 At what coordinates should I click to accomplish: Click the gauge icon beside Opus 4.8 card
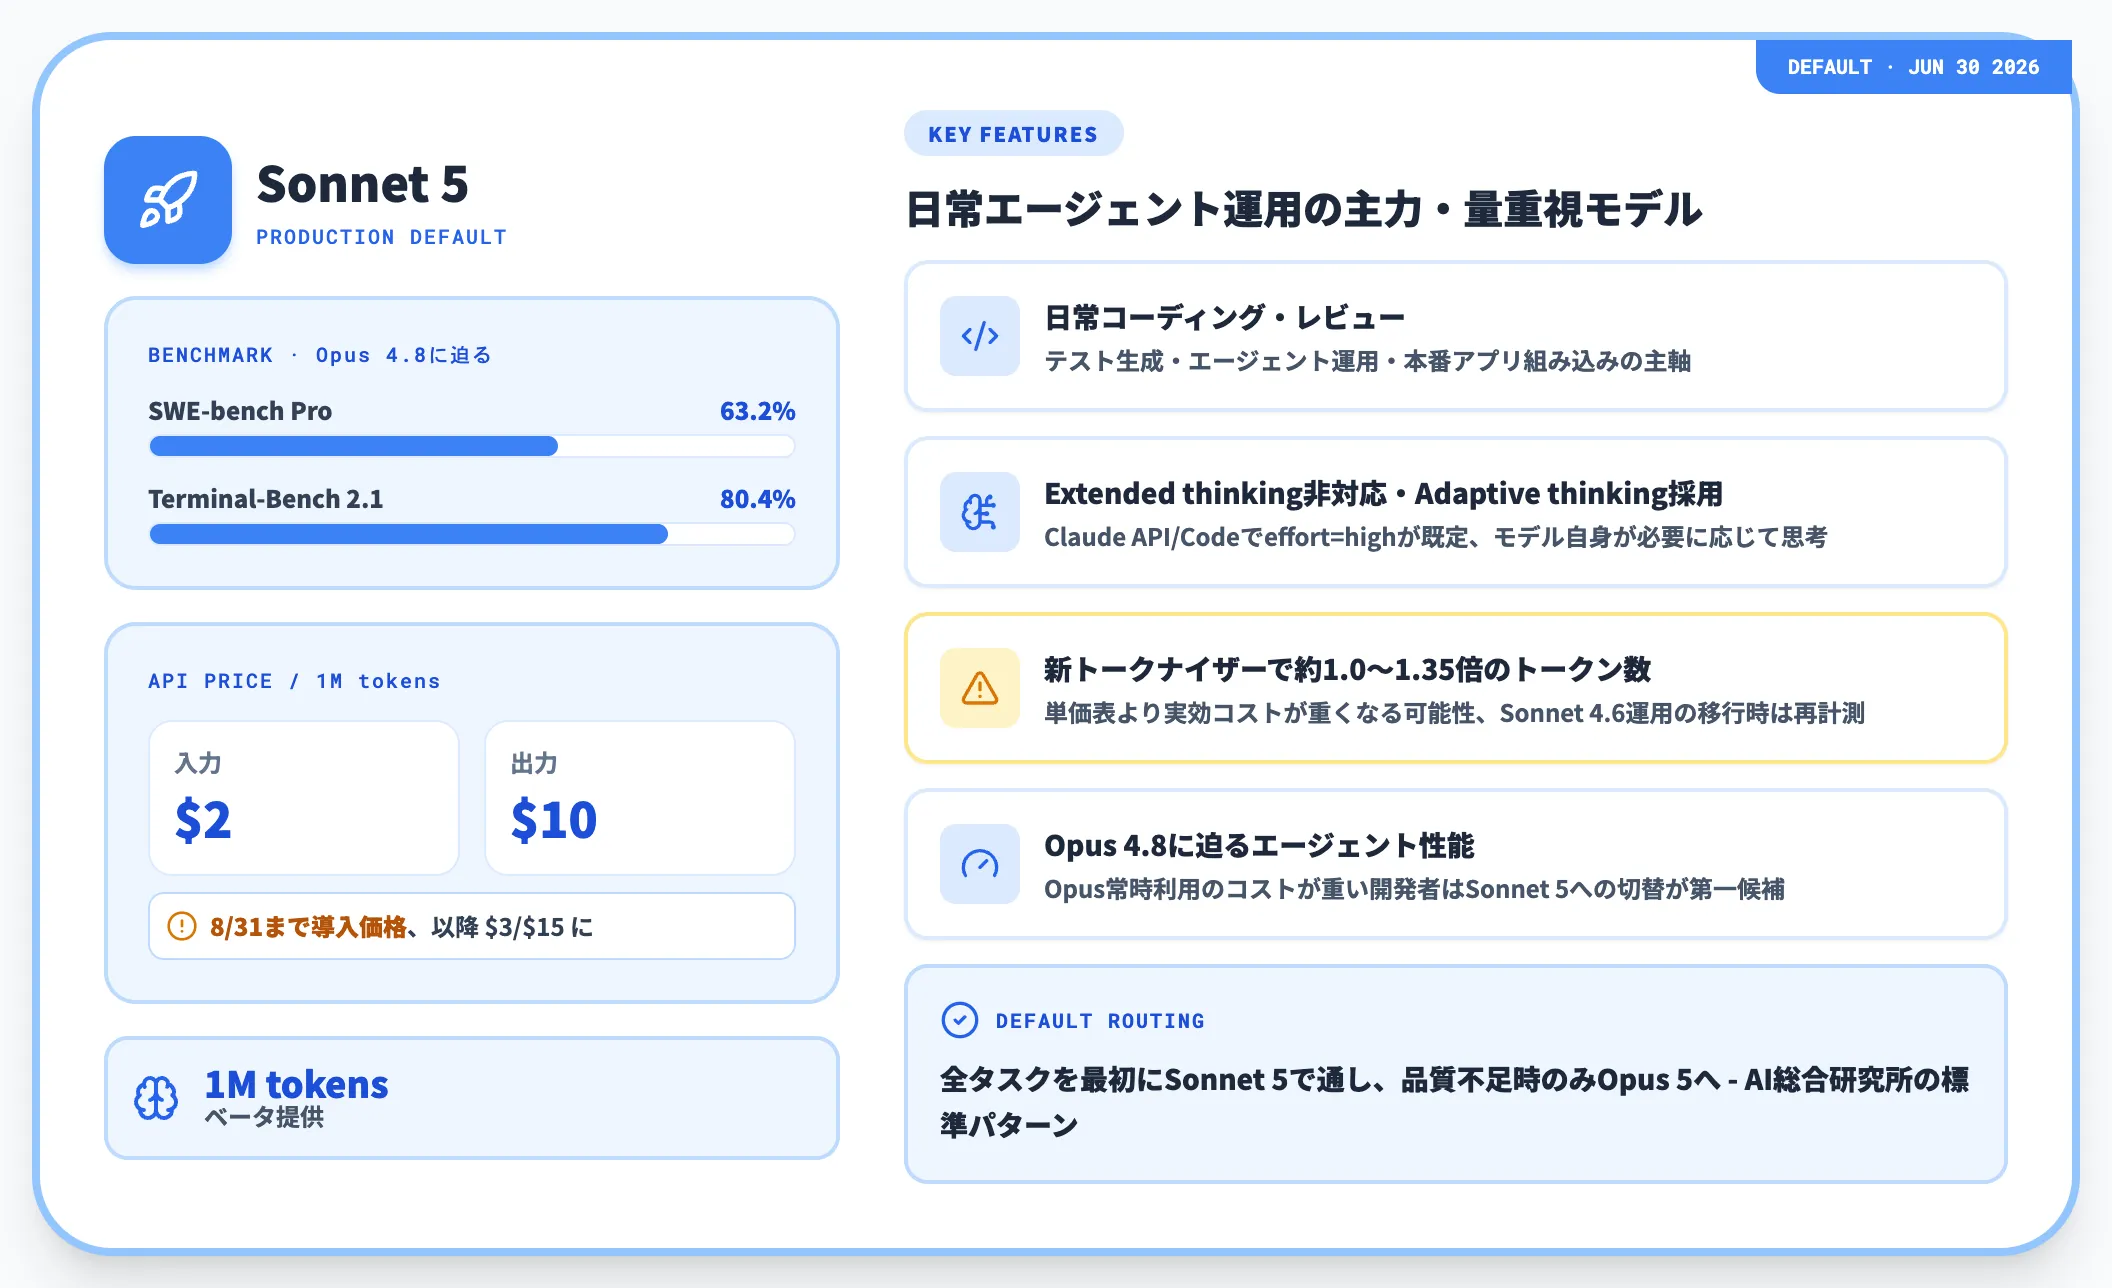(x=980, y=864)
